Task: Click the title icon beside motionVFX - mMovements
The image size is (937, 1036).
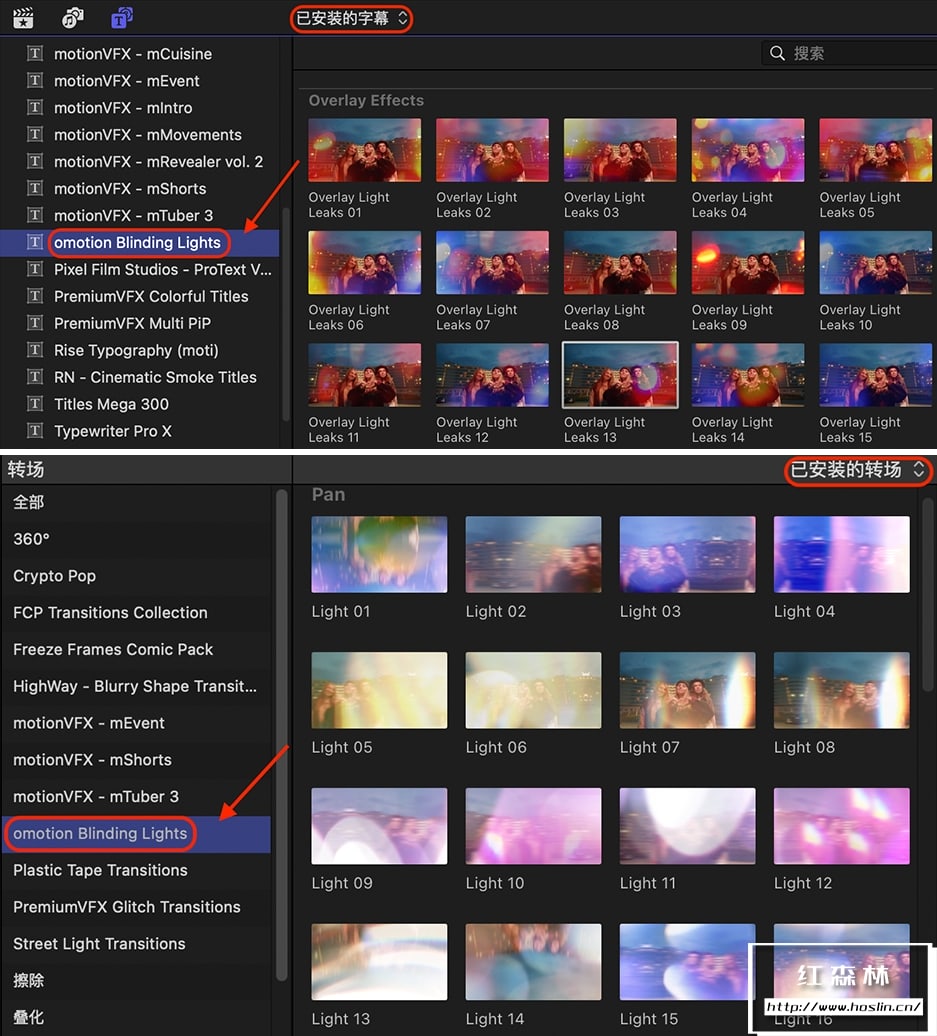Action: point(35,135)
